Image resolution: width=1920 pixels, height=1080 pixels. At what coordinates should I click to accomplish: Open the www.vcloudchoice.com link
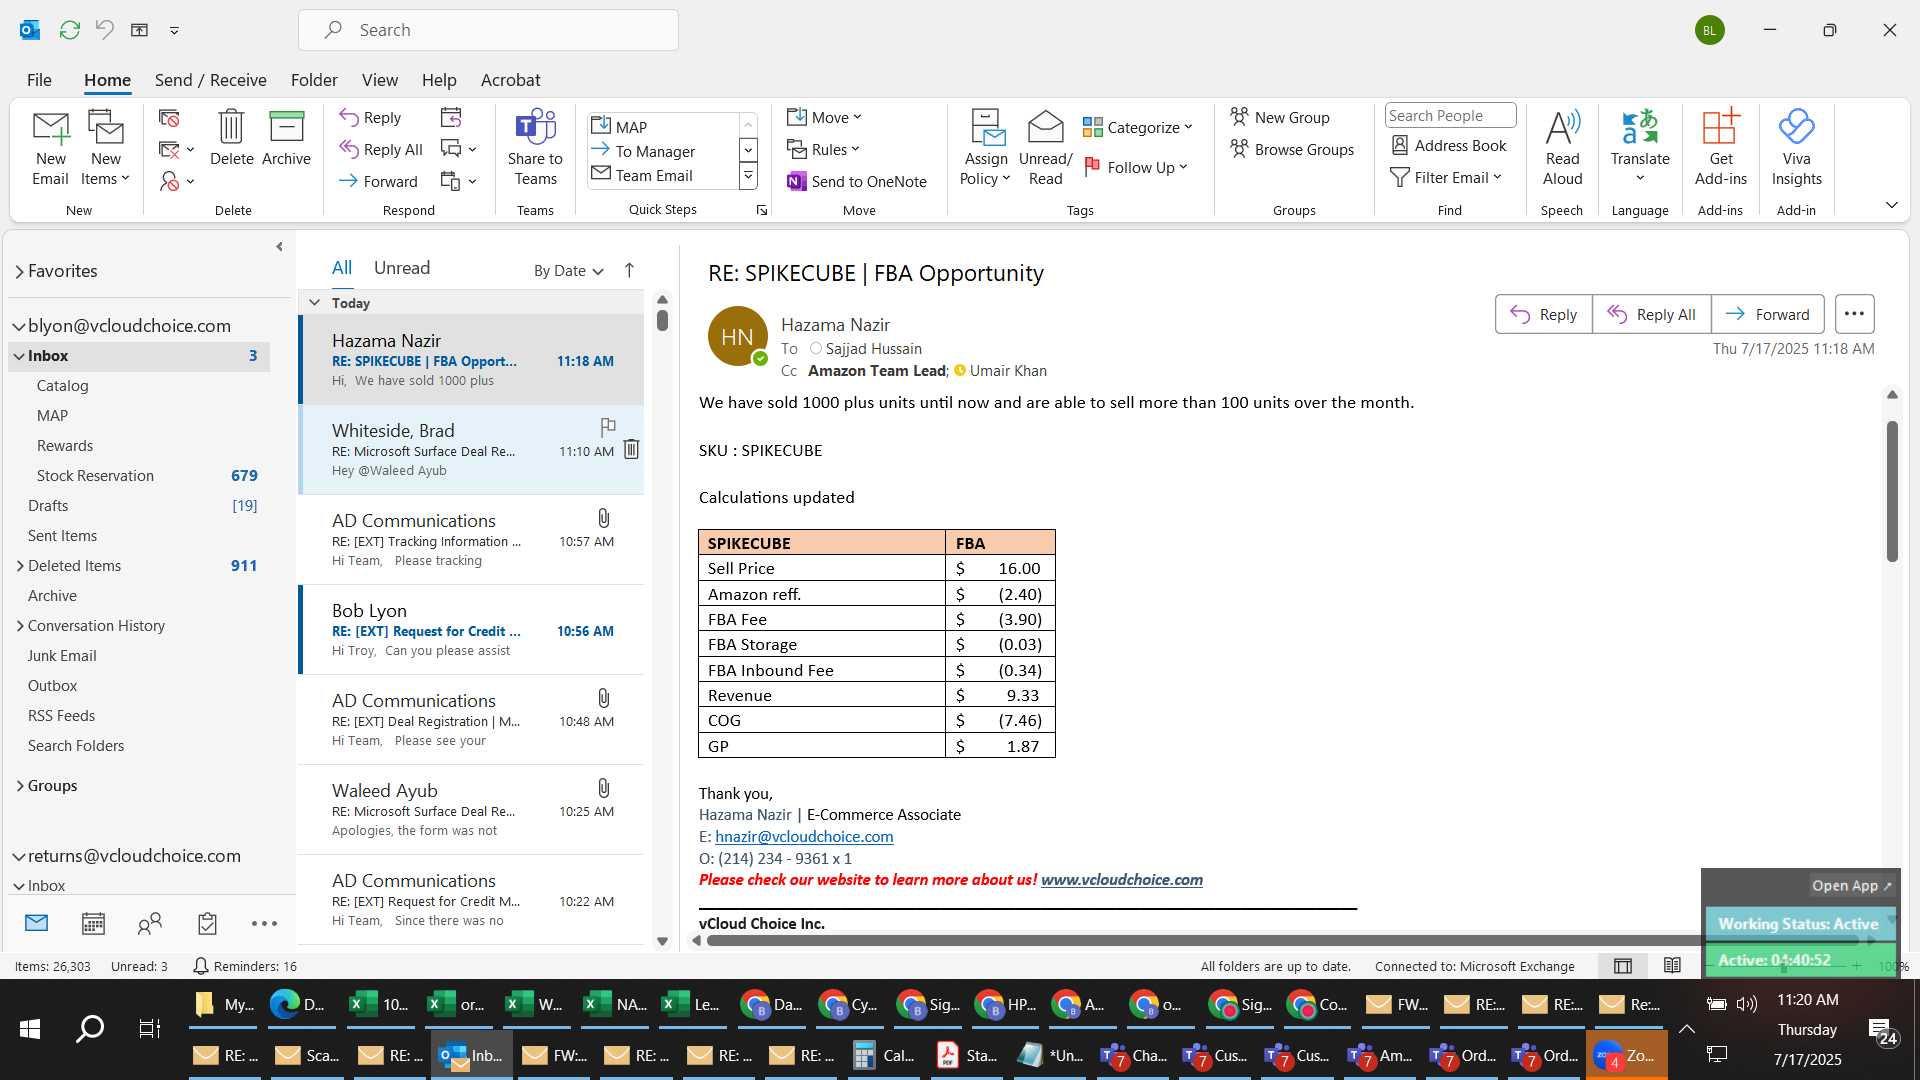[x=1121, y=880]
